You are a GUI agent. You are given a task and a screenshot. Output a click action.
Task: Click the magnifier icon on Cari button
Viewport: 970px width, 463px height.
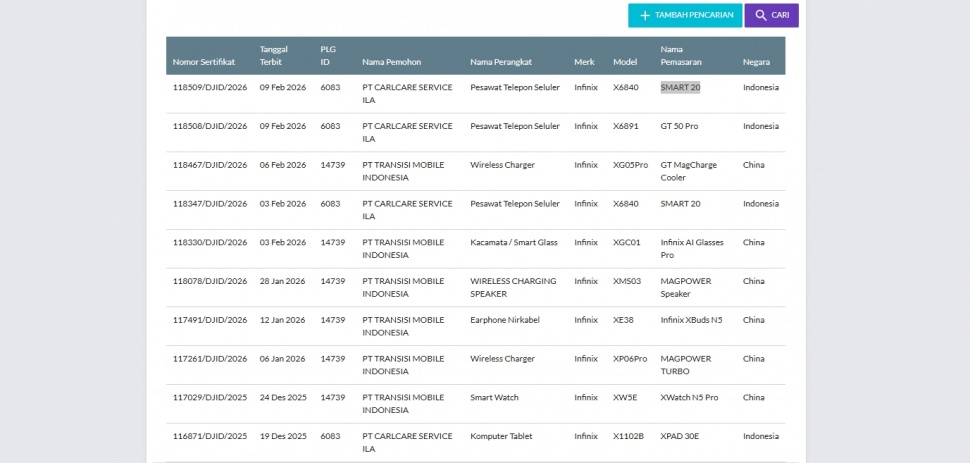click(x=761, y=16)
